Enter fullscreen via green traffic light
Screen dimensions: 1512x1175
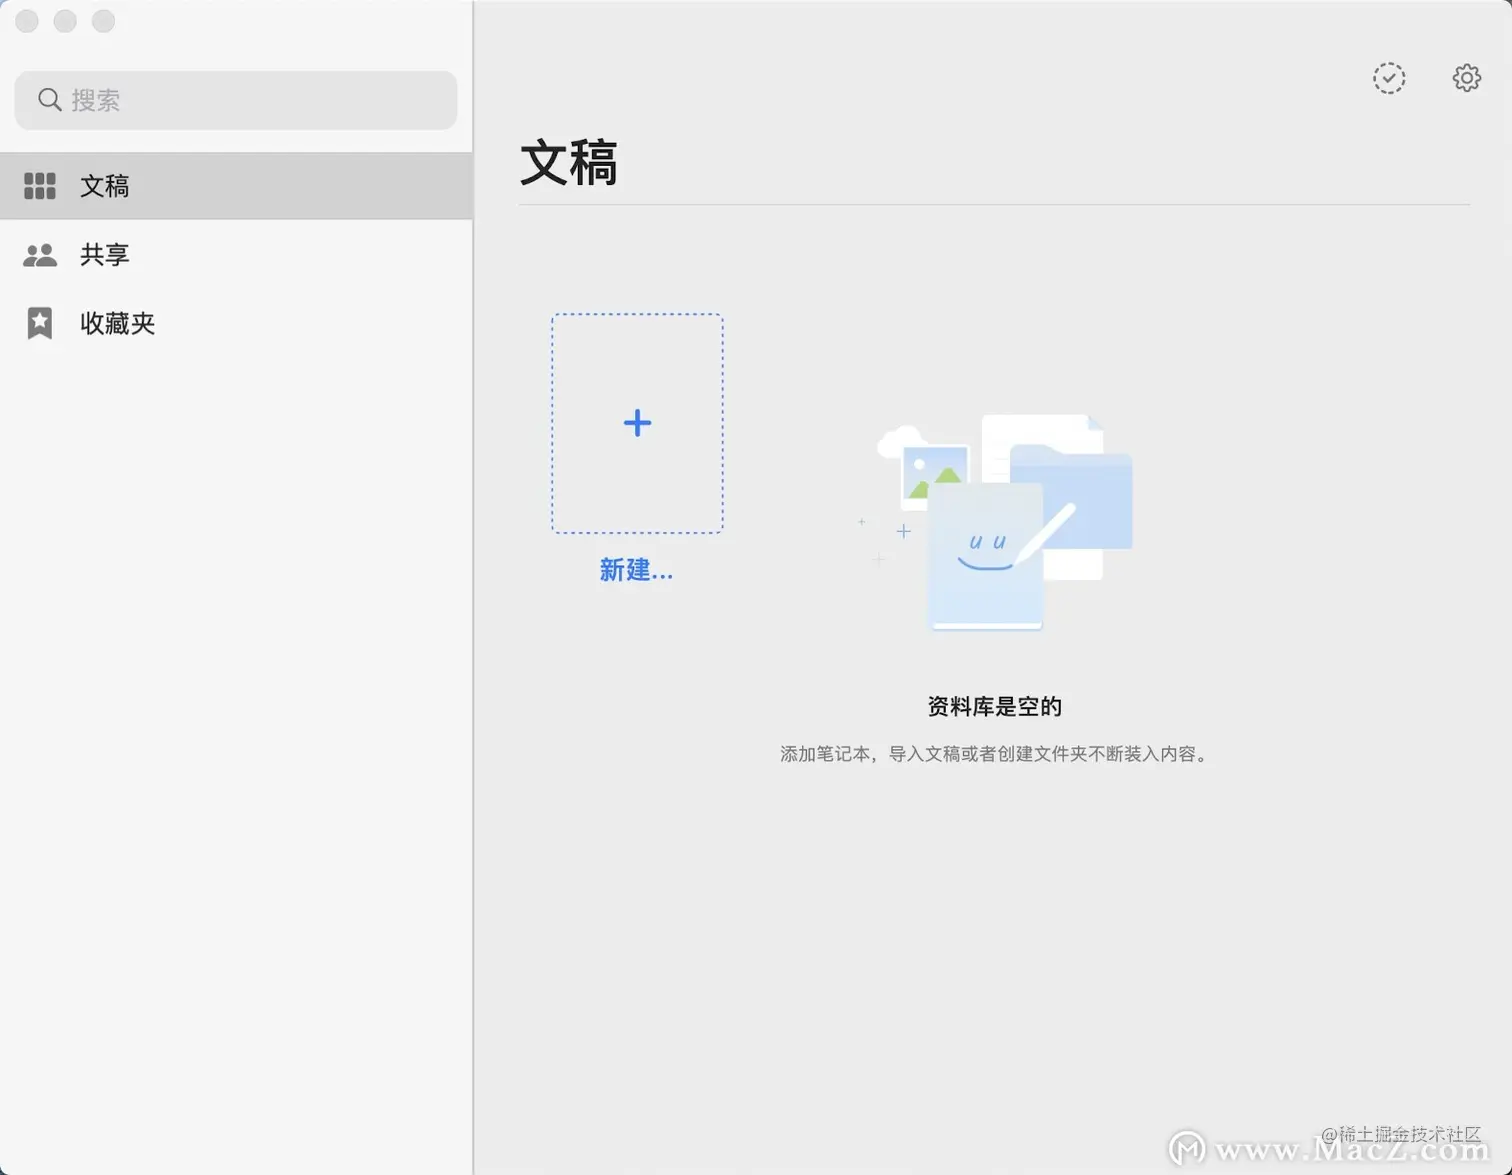102,20
